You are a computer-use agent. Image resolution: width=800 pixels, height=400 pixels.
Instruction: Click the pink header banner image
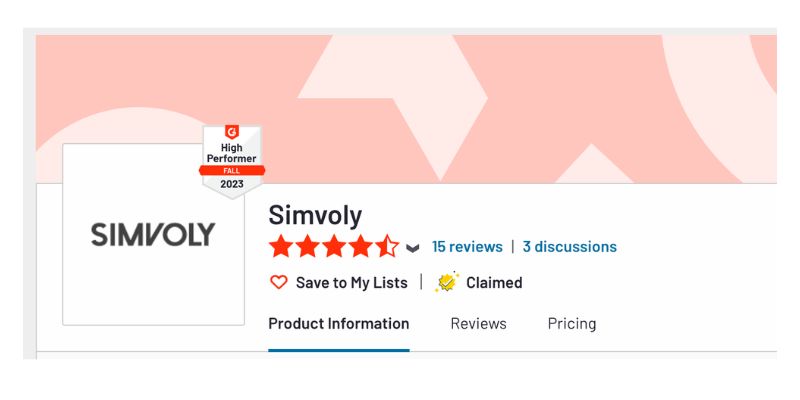coord(520,100)
